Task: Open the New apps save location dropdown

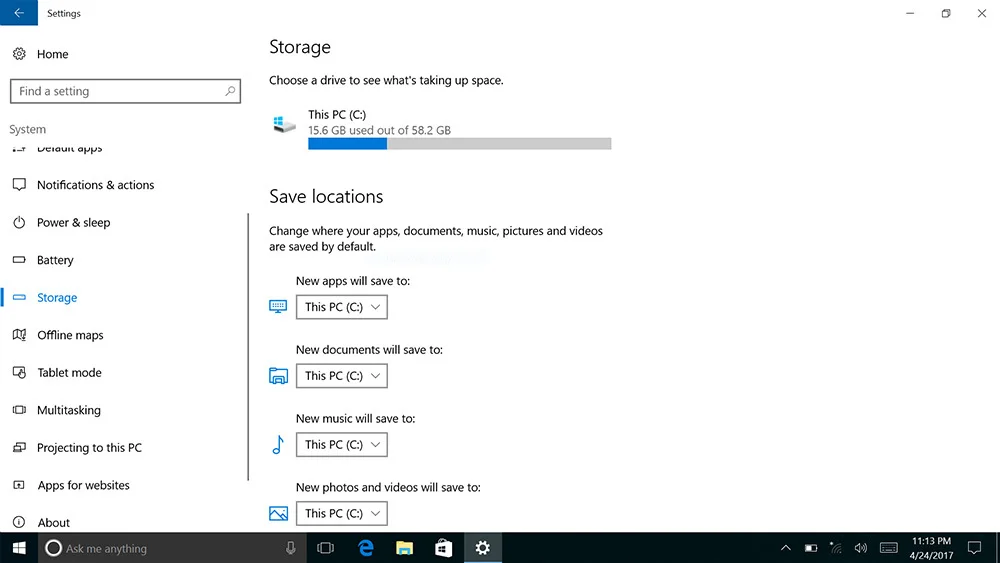Action: pyautogui.click(x=341, y=307)
